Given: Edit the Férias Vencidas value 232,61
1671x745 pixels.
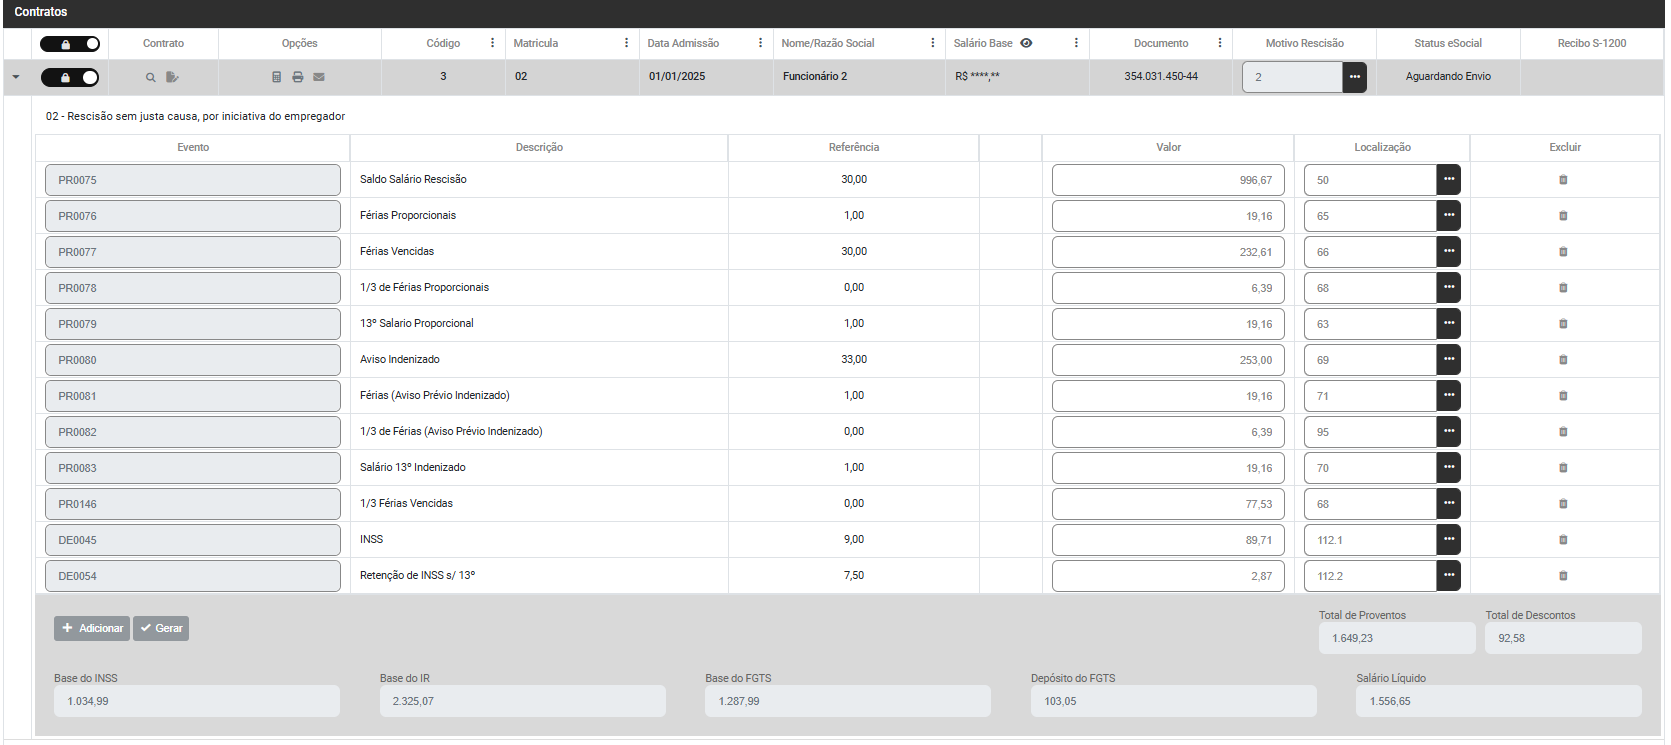Looking at the screenshot, I should point(1168,252).
